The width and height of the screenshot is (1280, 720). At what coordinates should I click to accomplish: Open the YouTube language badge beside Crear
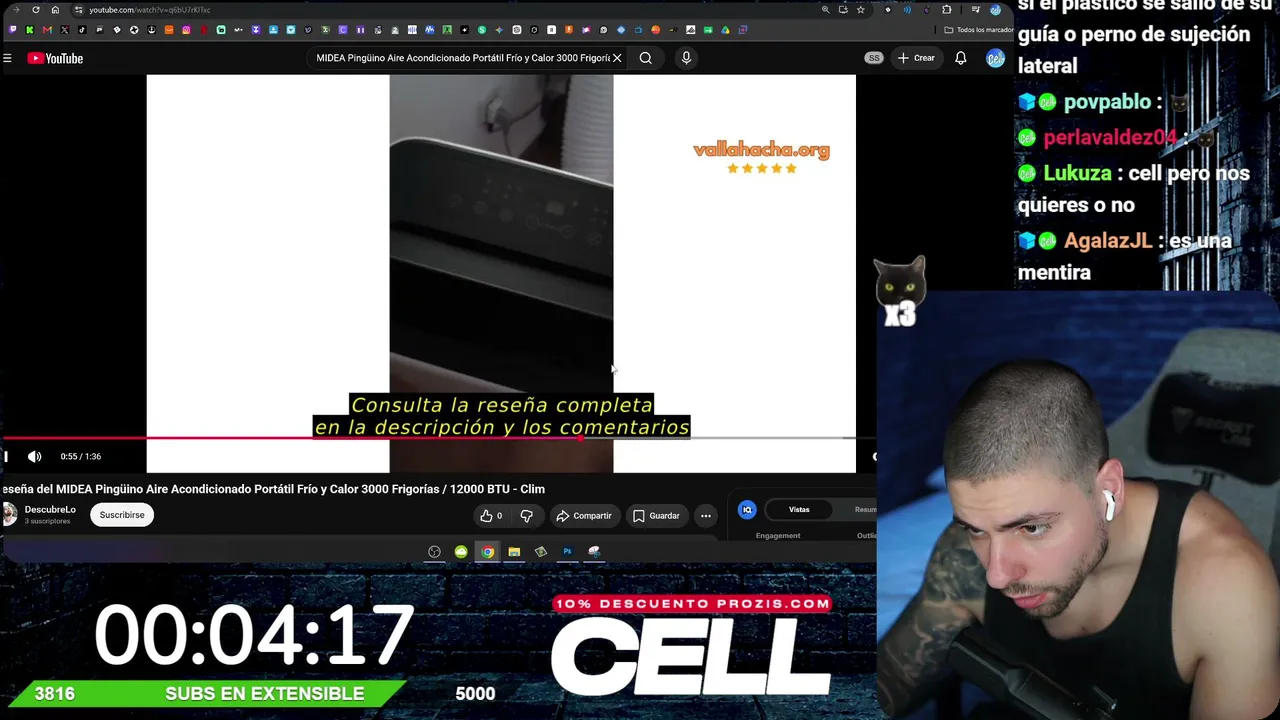point(874,58)
